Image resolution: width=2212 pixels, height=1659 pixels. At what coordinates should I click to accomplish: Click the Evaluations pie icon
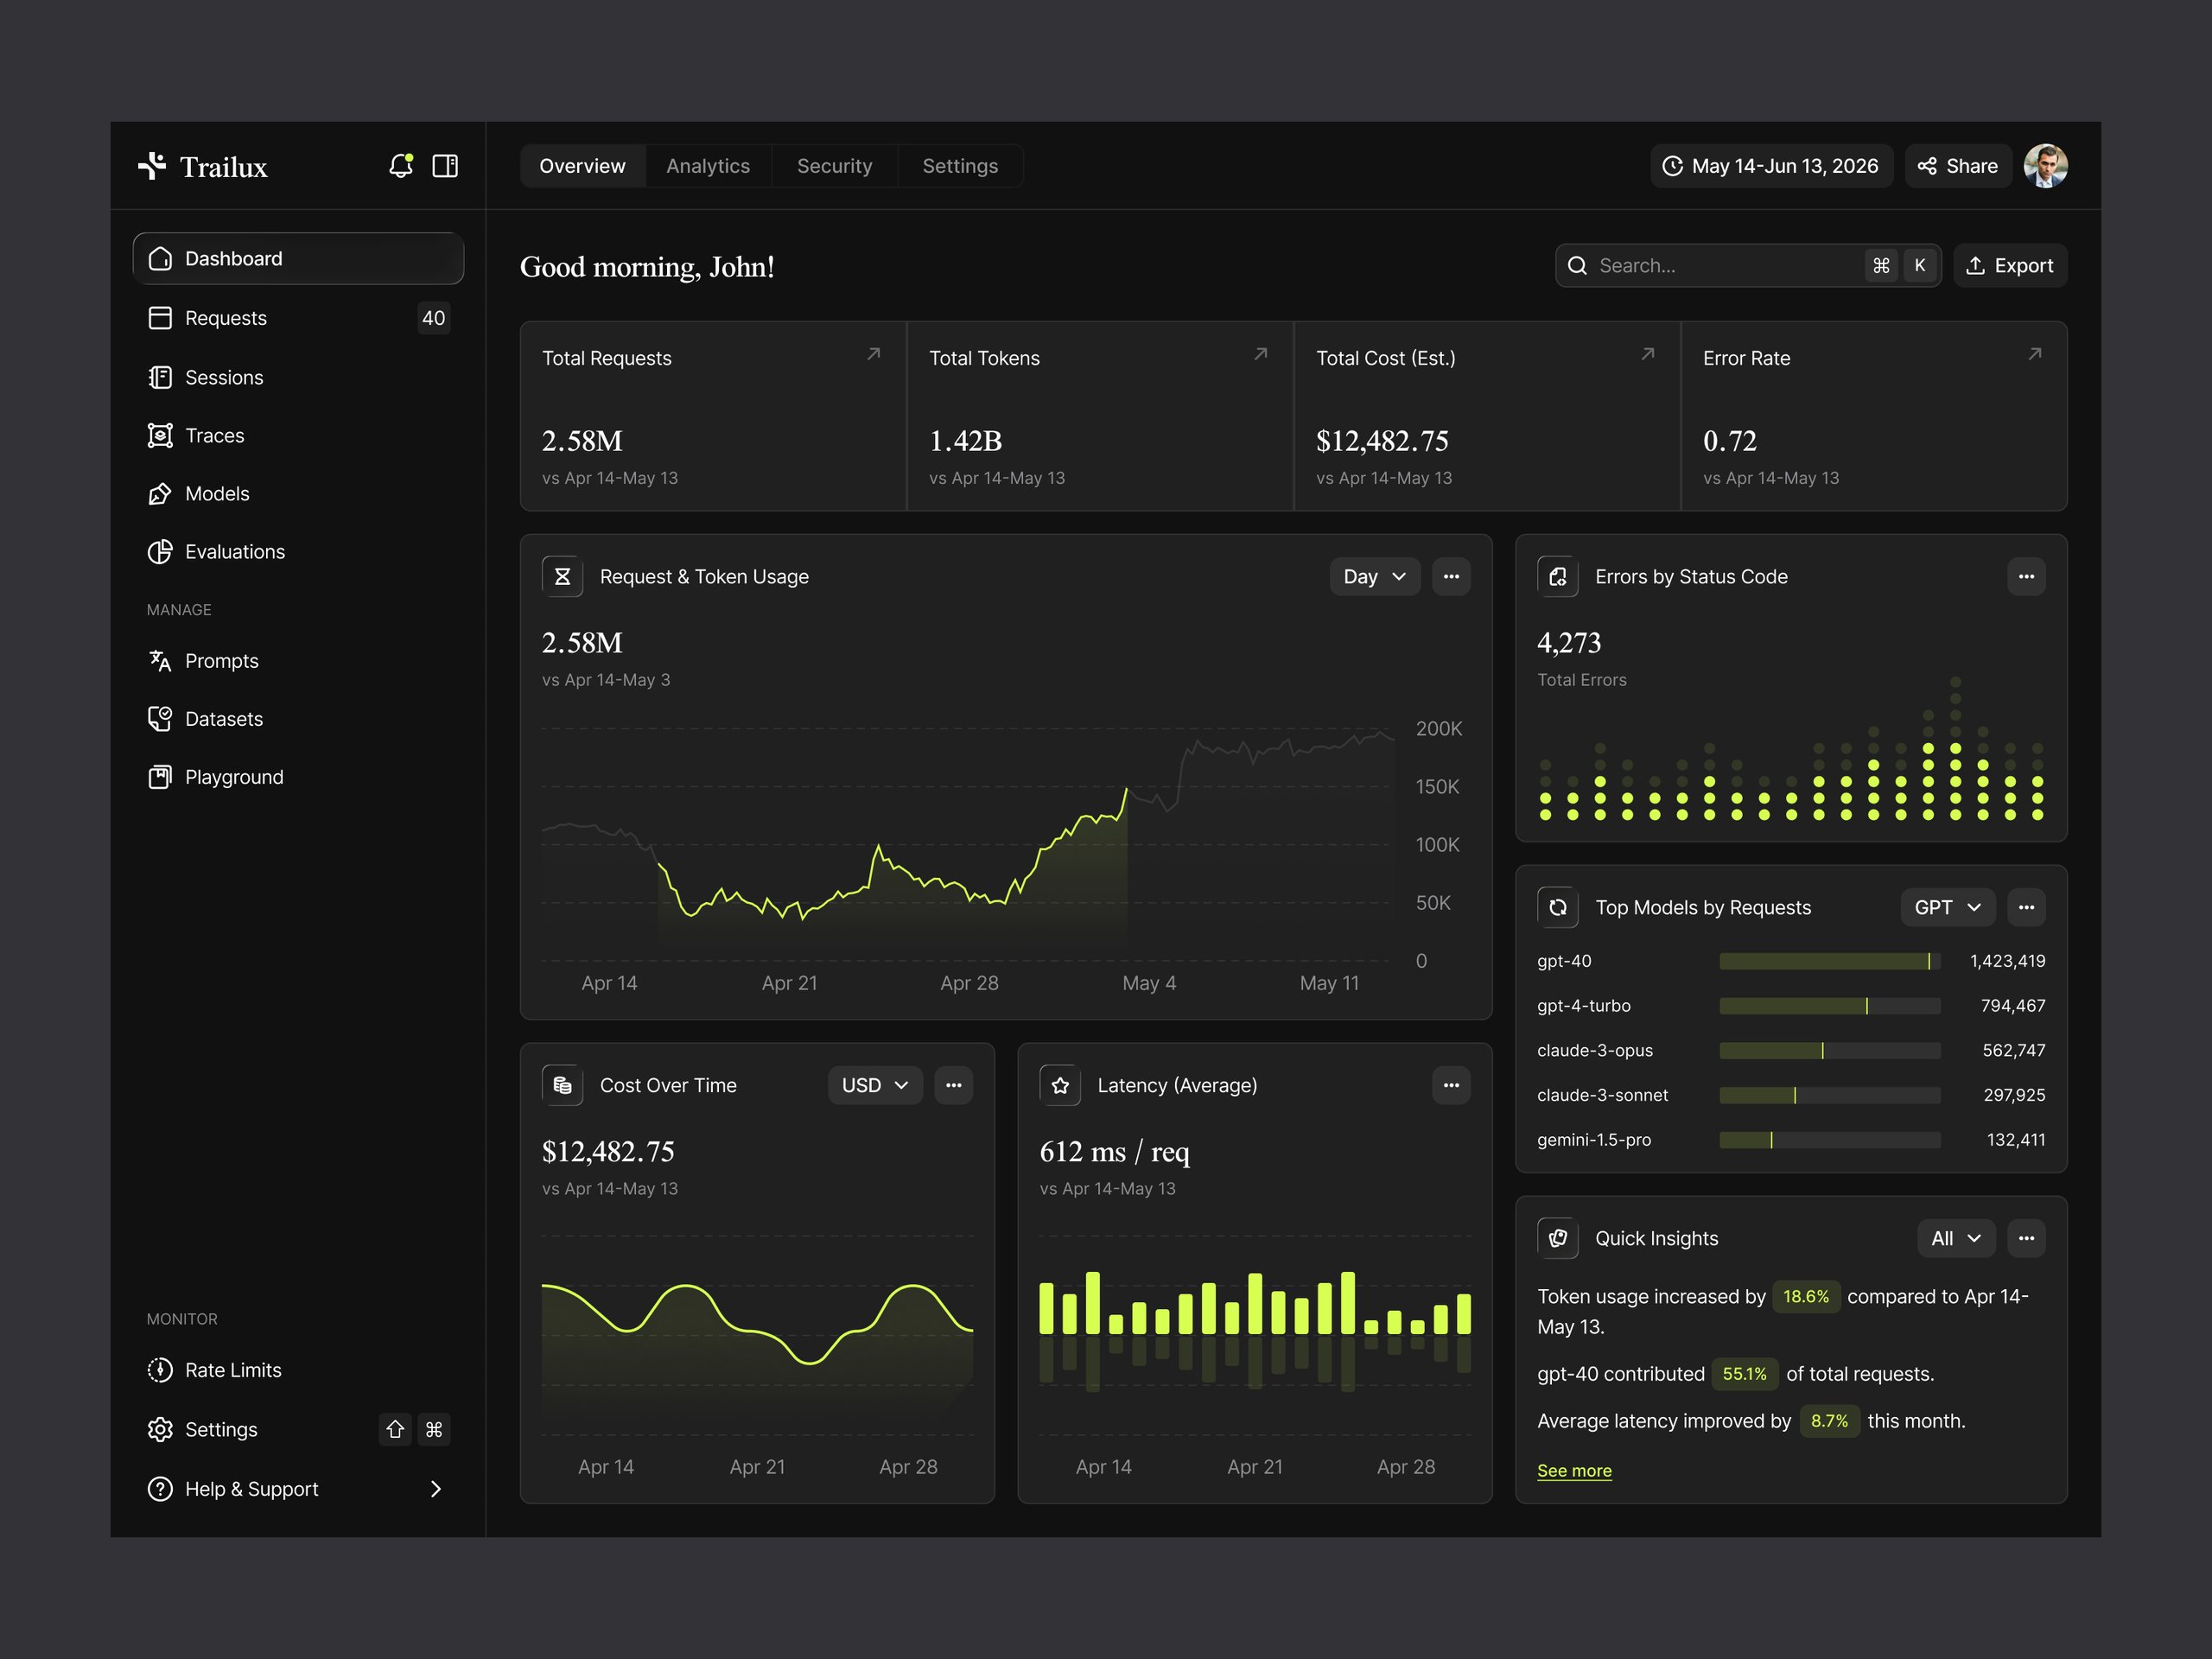click(160, 552)
